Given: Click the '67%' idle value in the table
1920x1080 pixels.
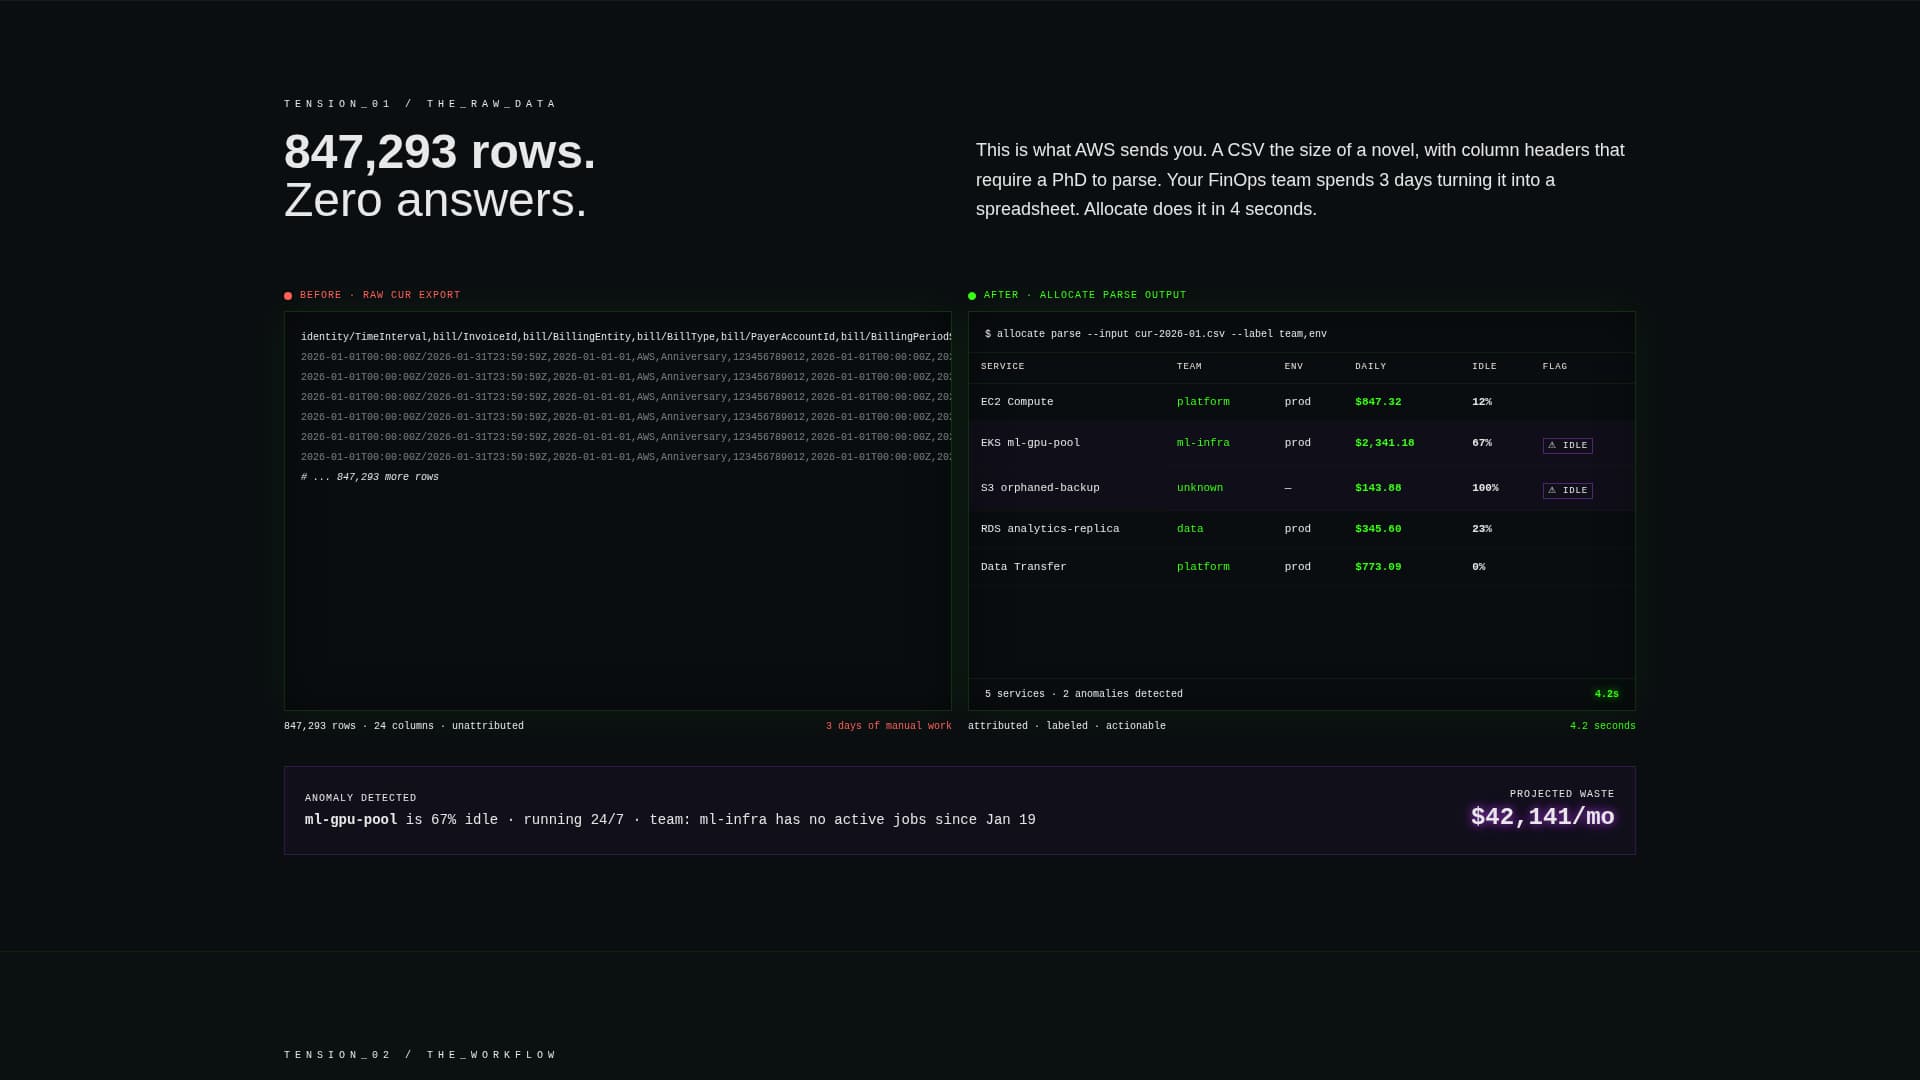Looking at the screenshot, I should click(x=1482, y=443).
